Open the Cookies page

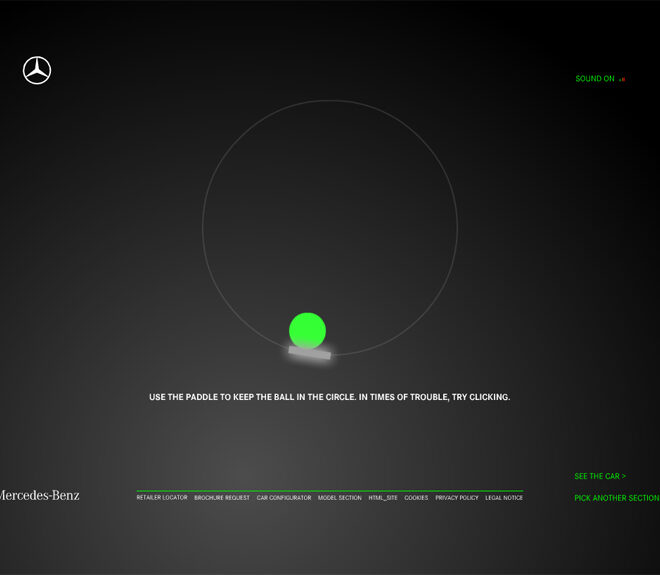point(416,498)
